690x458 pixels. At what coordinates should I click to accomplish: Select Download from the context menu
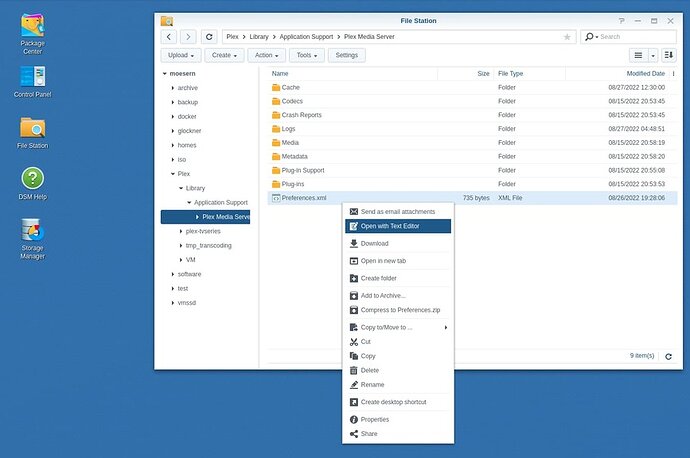pyautogui.click(x=398, y=243)
